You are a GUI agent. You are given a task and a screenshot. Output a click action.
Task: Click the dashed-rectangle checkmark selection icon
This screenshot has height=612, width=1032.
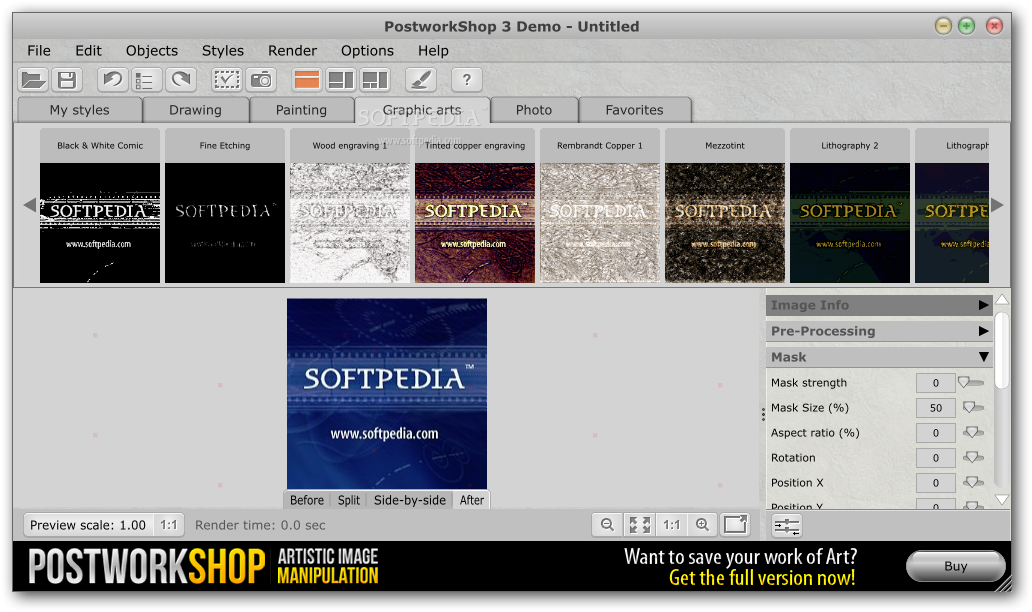click(x=227, y=80)
